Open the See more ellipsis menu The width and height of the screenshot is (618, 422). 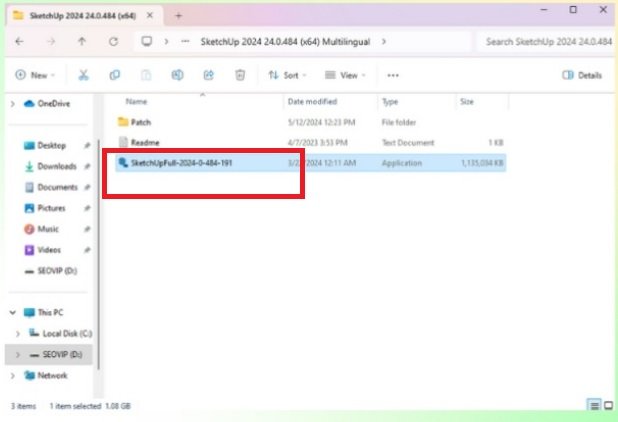pyautogui.click(x=393, y=75)
